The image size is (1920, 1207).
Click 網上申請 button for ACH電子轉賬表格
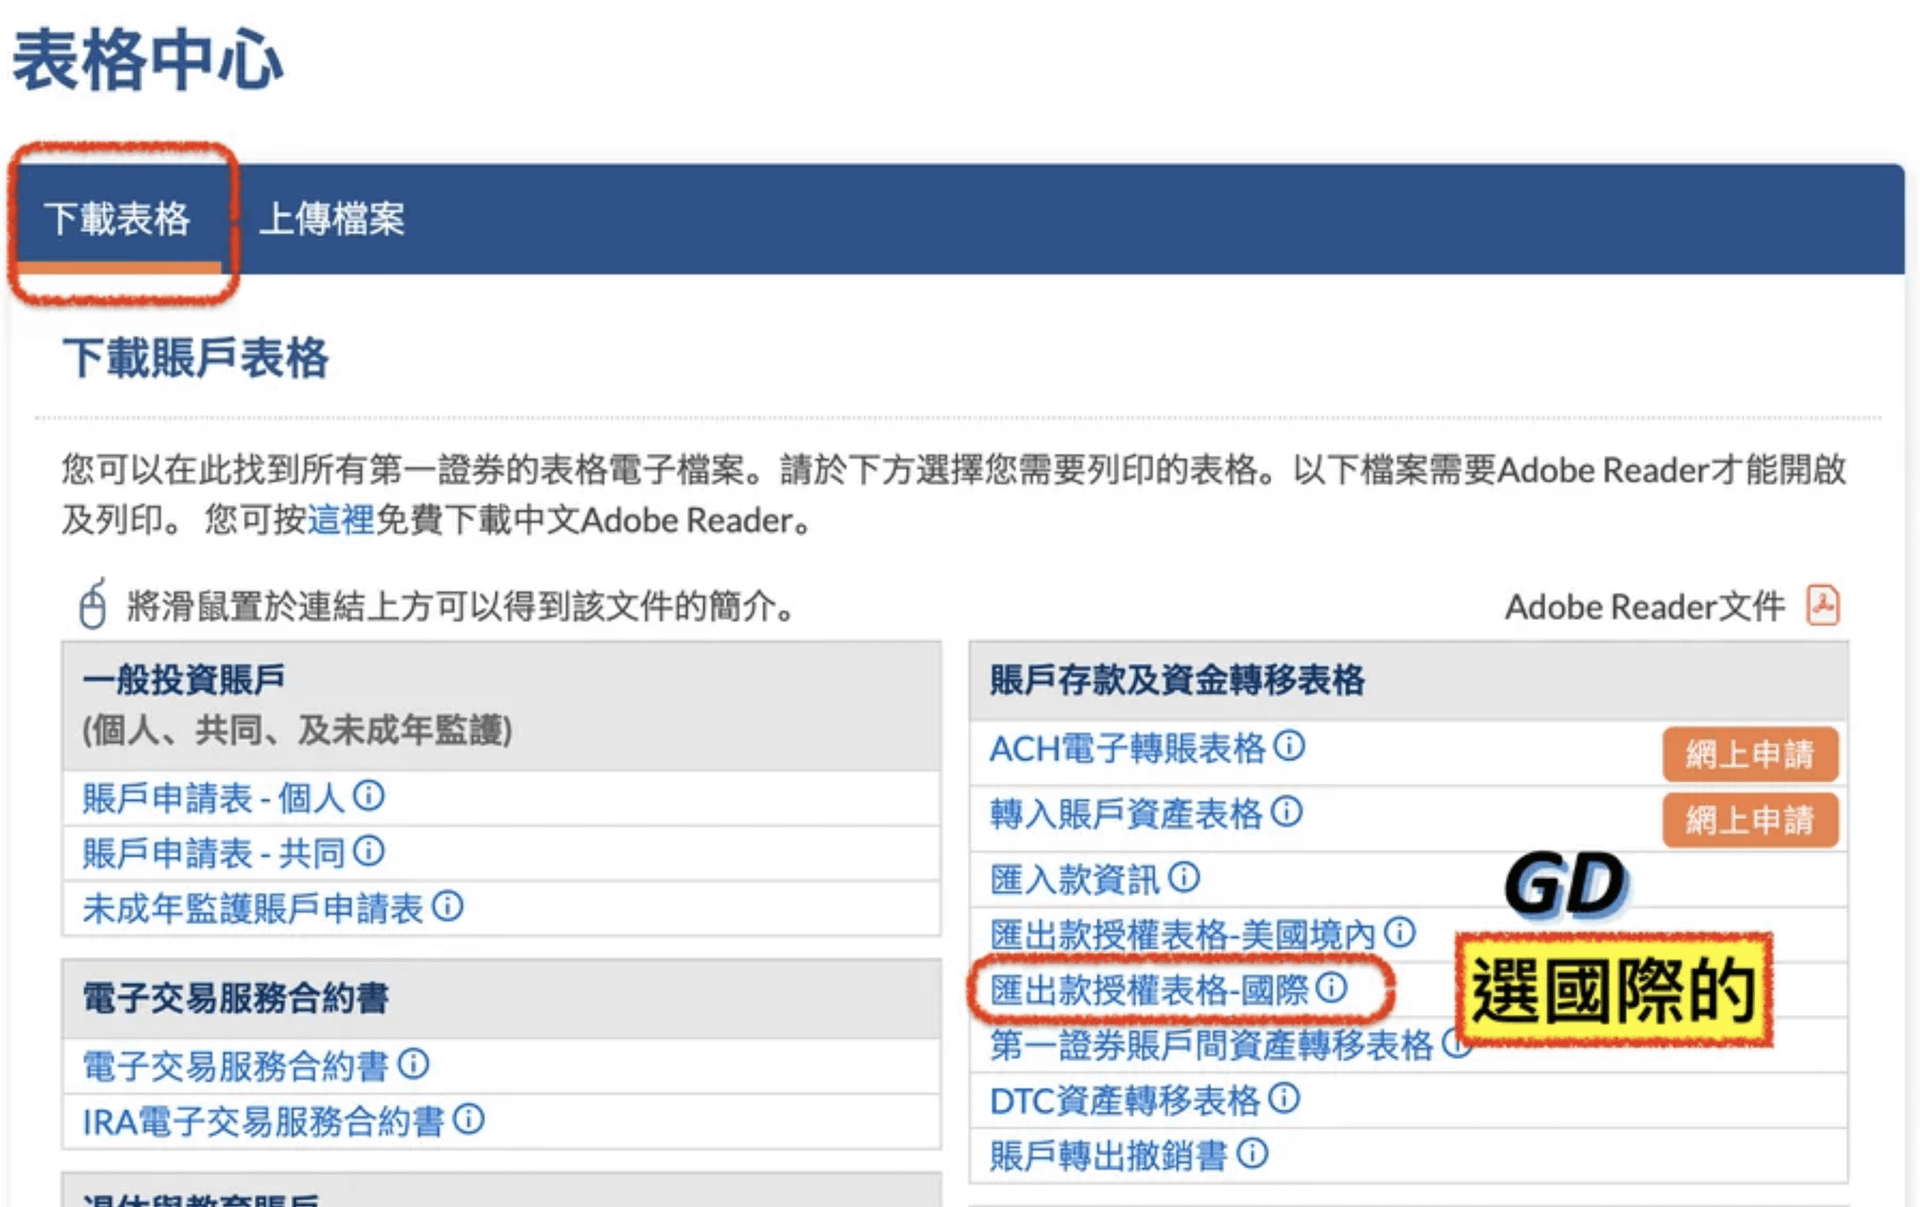1749,754
